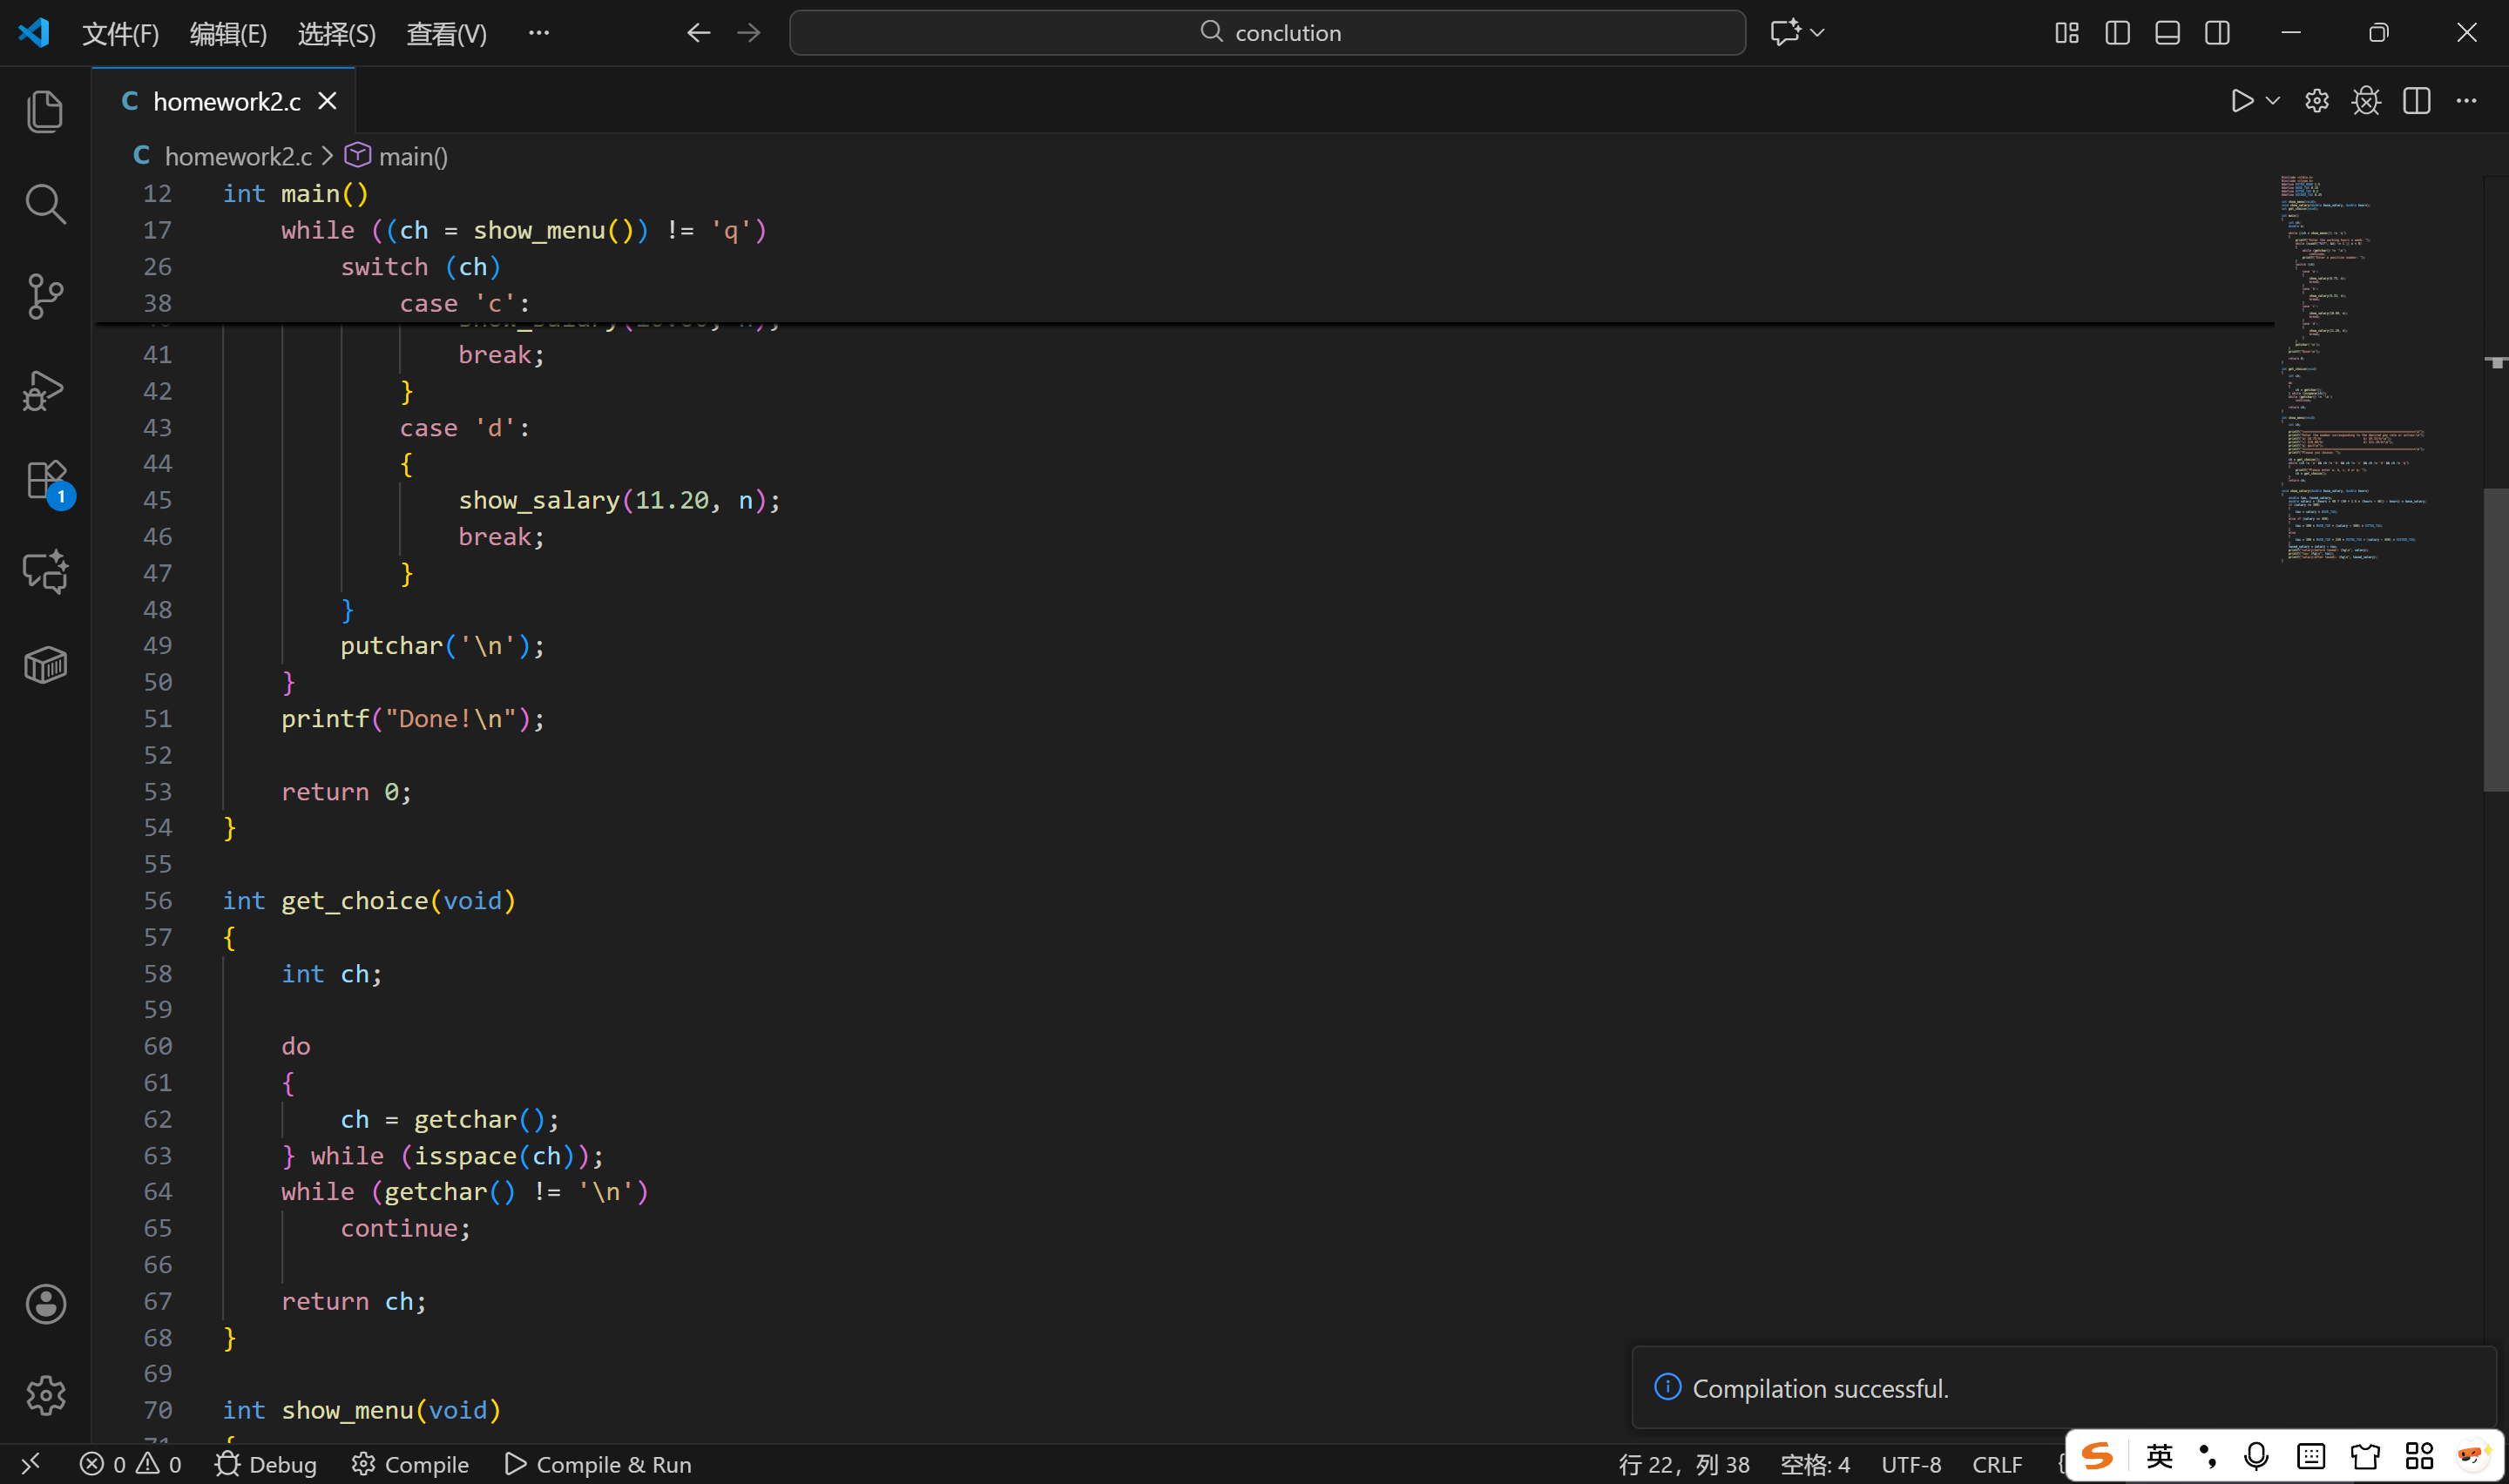2509x1484 pixels.
Task: Click the vertical scrollbar thumb
Action: (2495, 640)
